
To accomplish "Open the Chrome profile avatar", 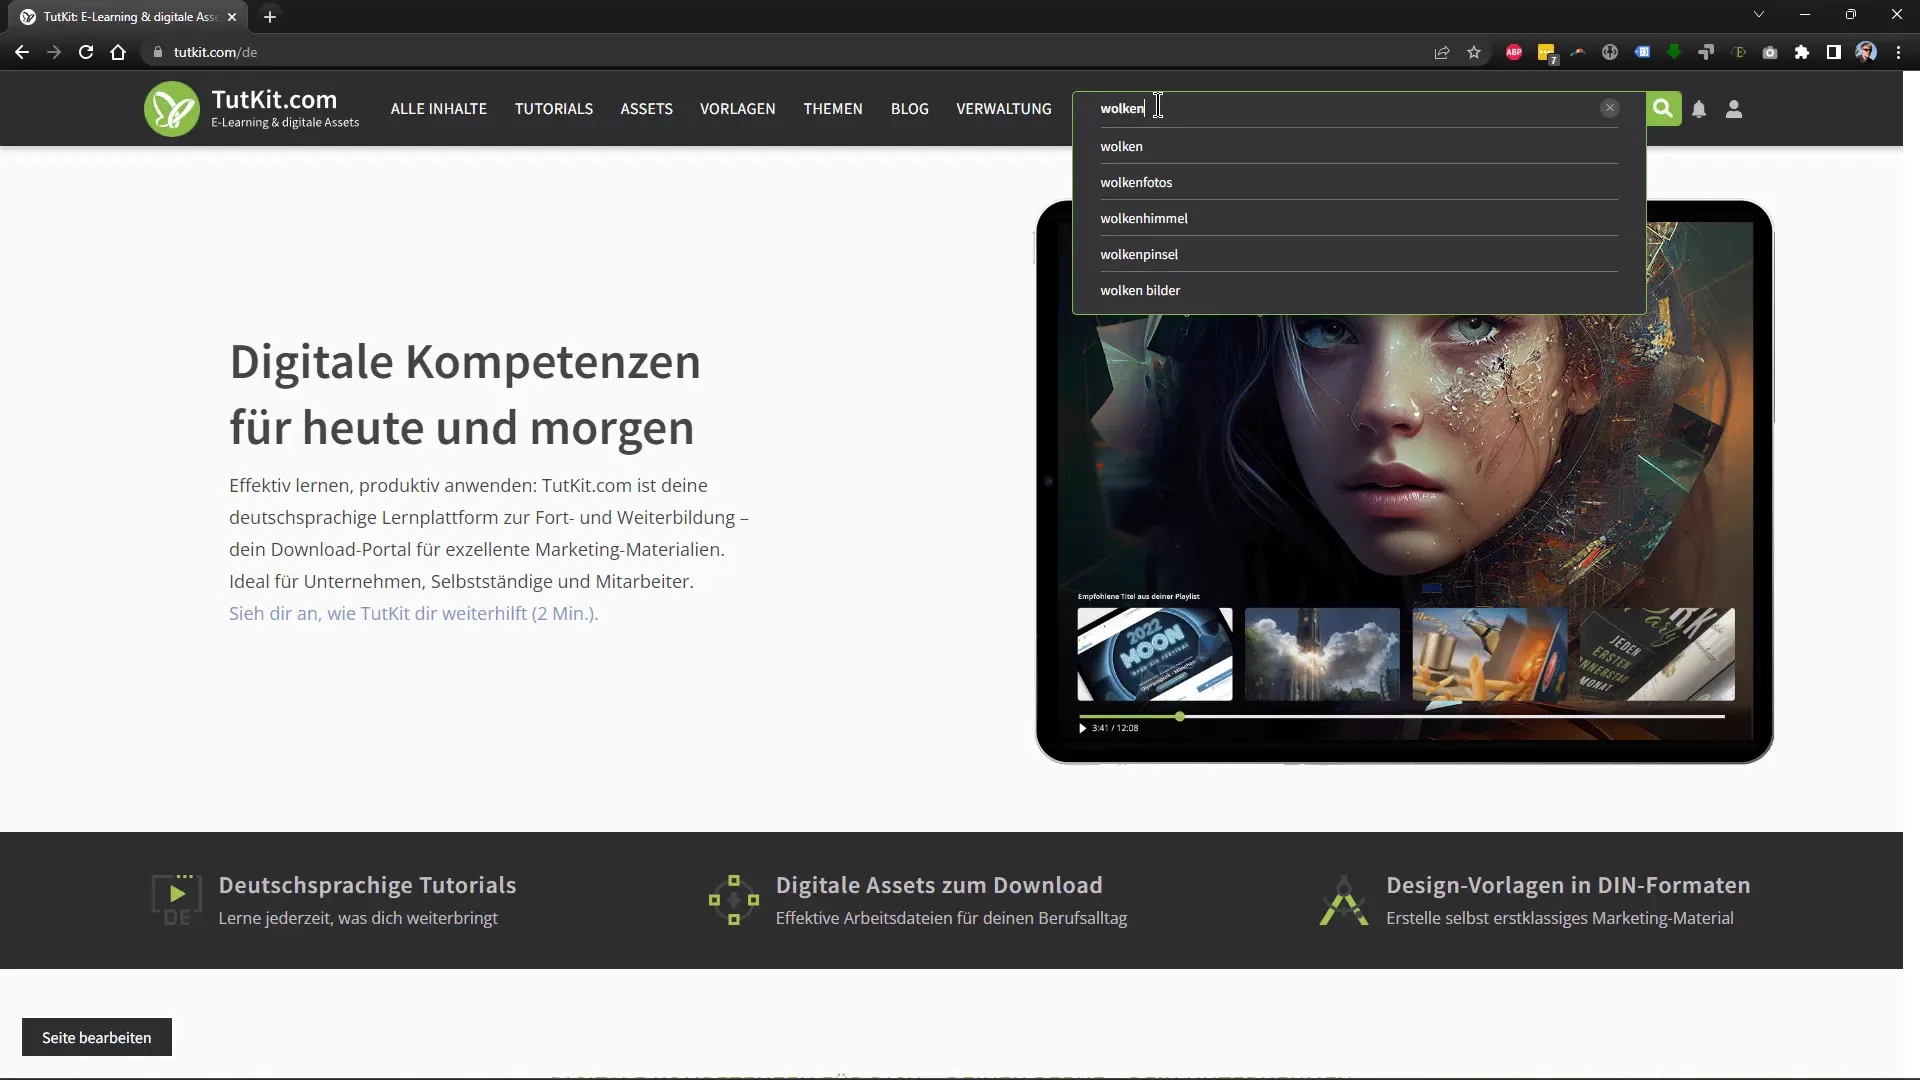I will click(x=1866, y=52).
